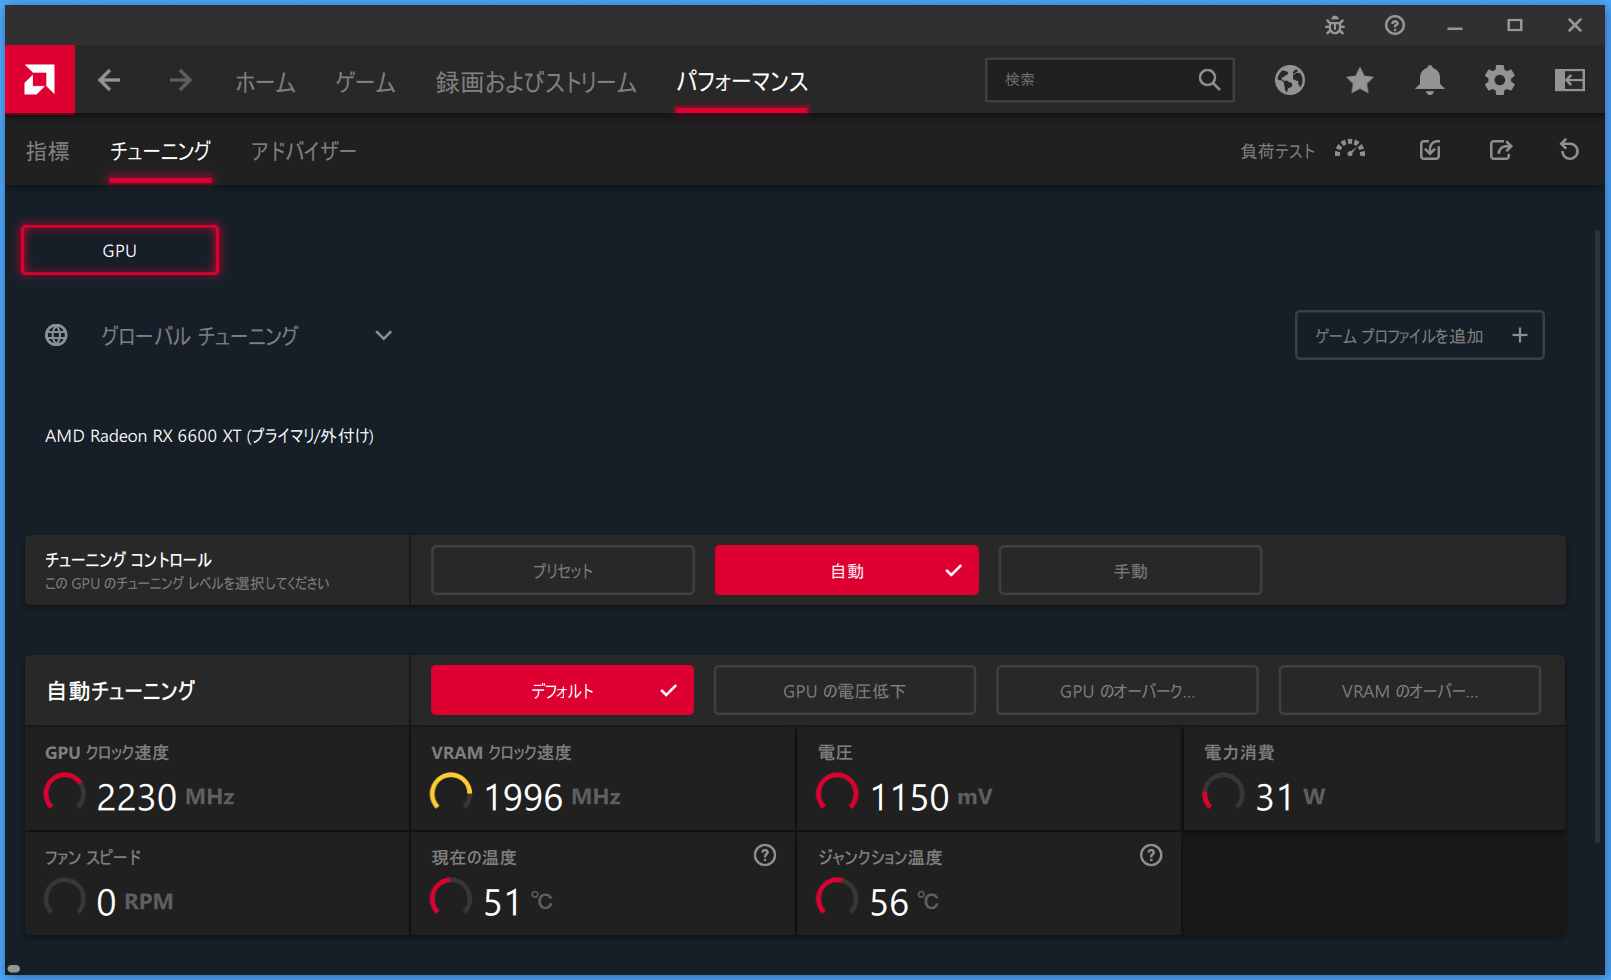Click the globe icon beside グローバル チューニング
1611x980 pixels.
pyautogui.click(x=56, y=335)
